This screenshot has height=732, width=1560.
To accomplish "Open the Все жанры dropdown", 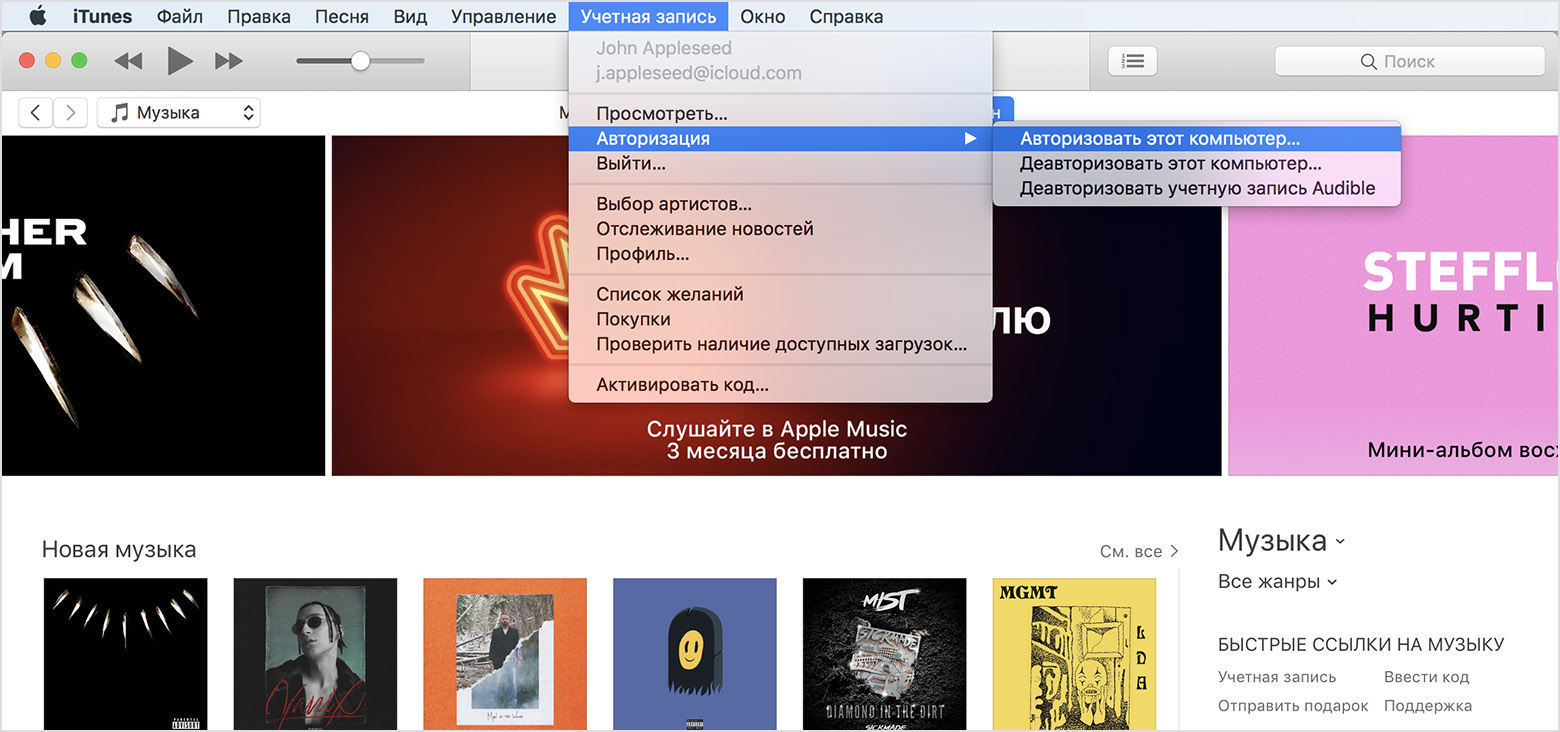I will click(x=1277, y=581).
